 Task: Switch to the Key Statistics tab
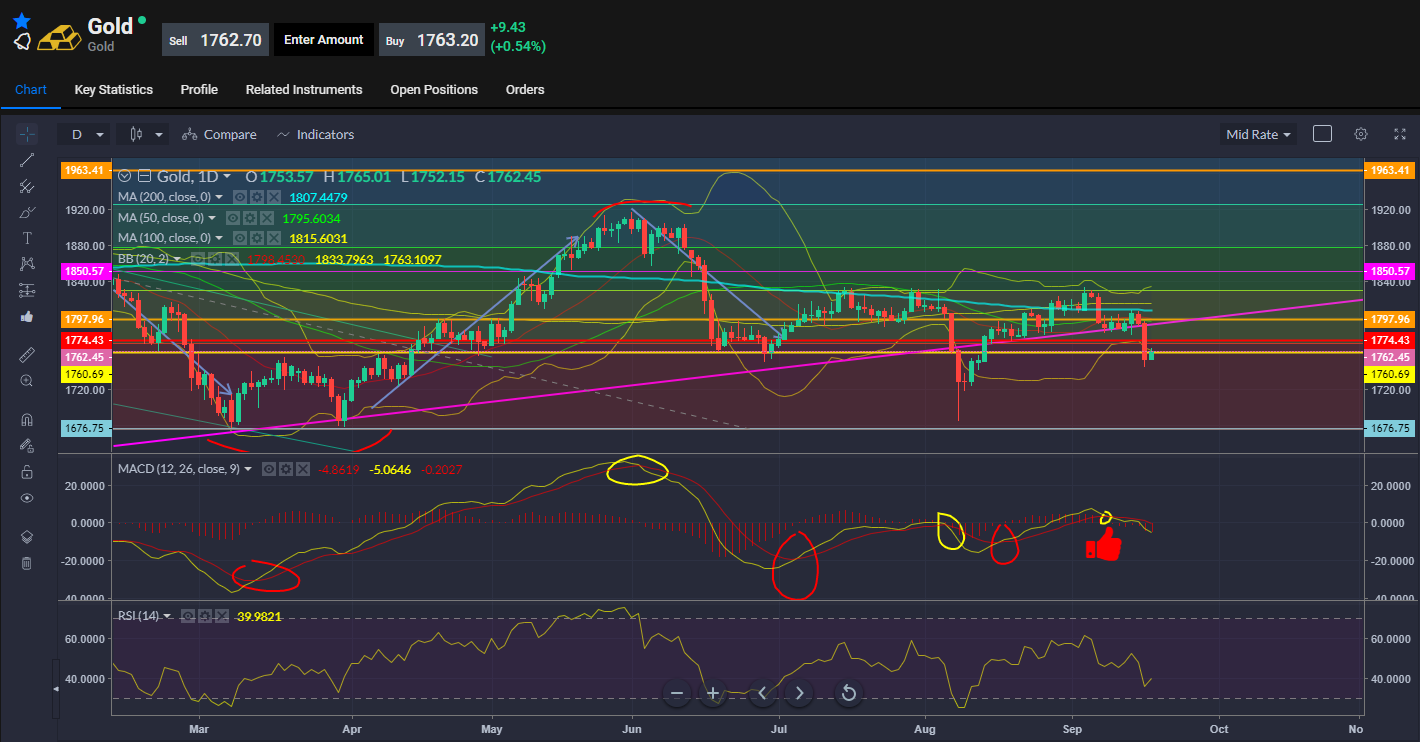click(114, 90)
